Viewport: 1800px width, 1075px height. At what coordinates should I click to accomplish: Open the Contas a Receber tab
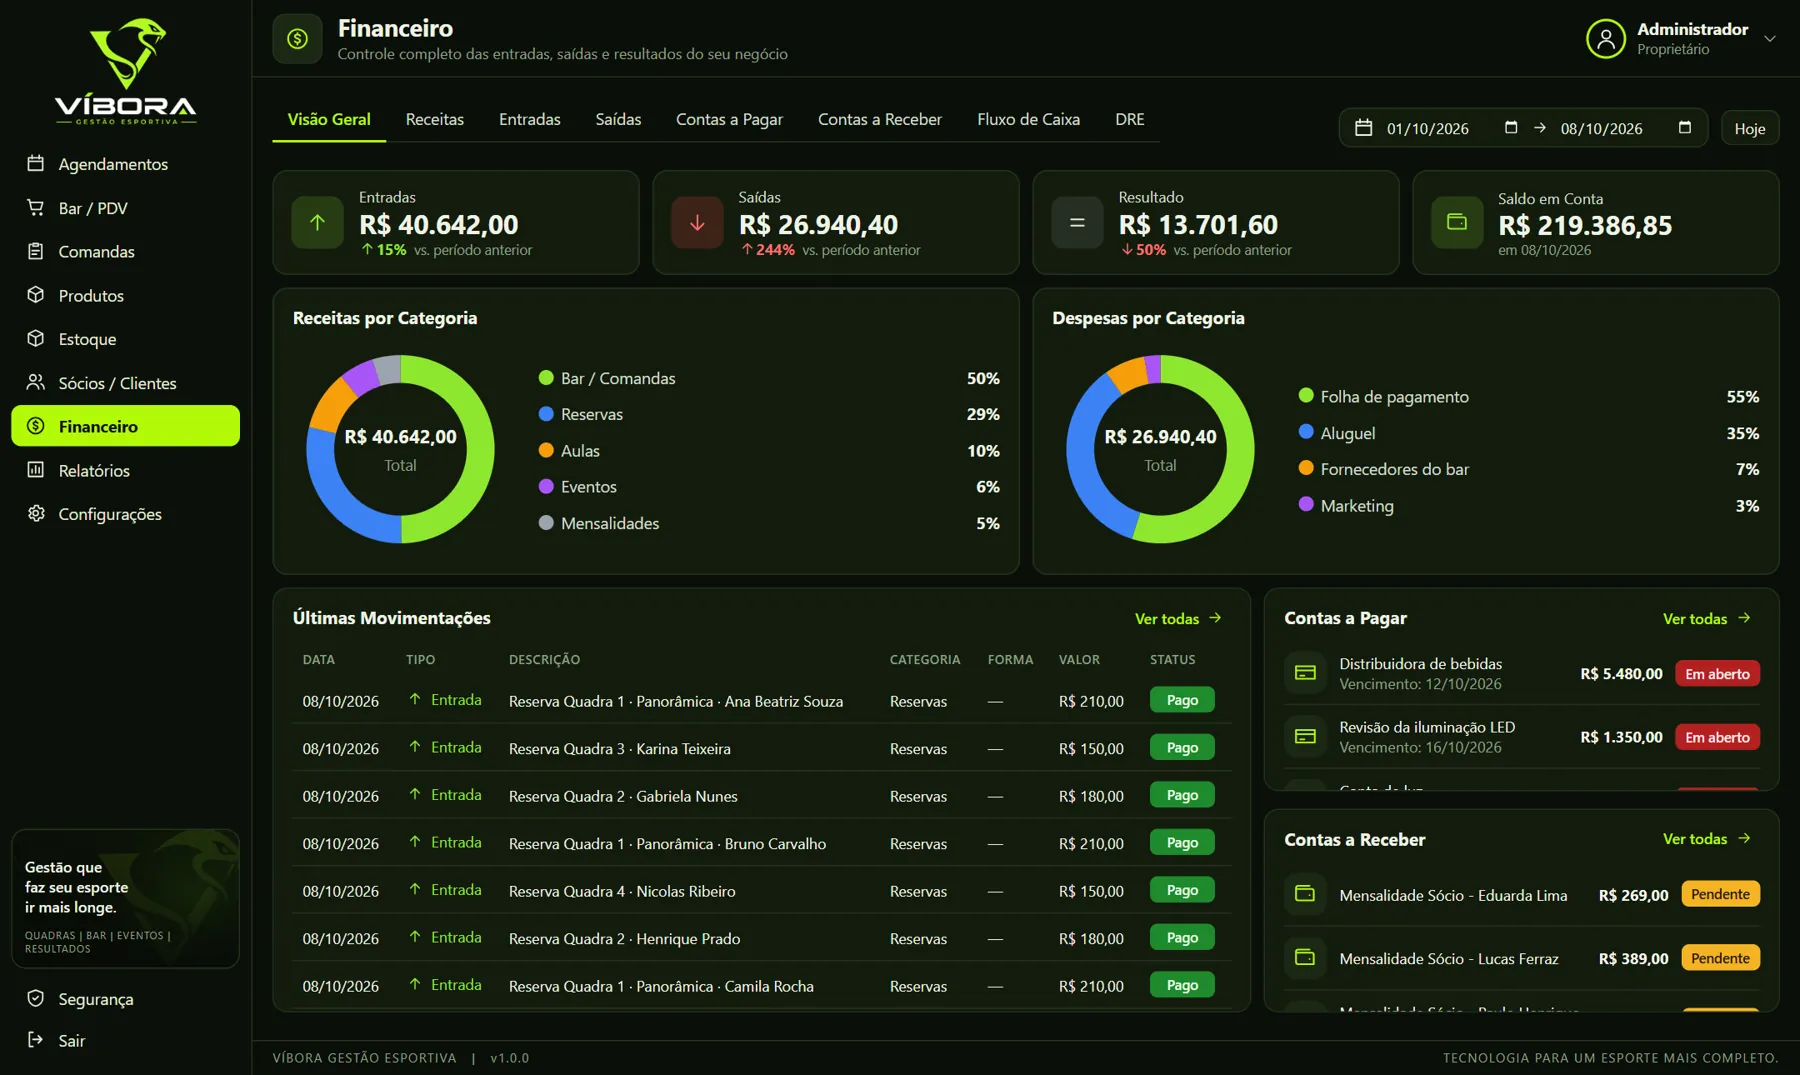(880, 119)
